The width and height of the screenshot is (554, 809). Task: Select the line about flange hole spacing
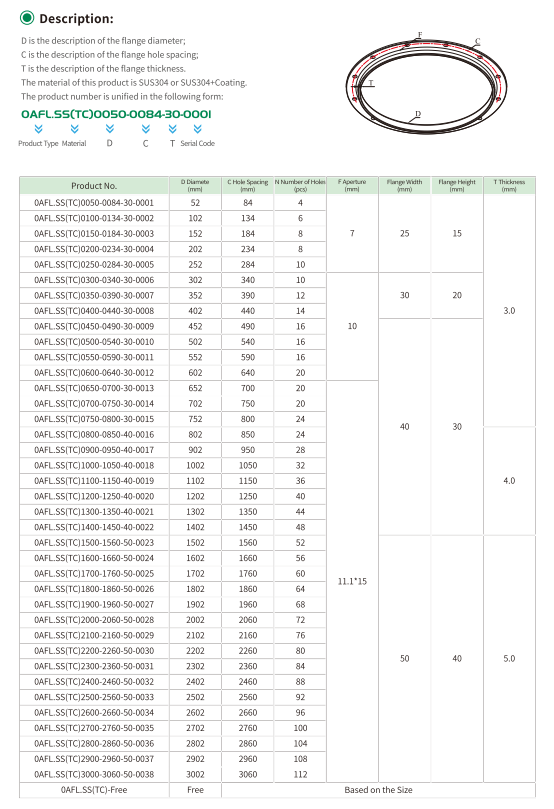(109, 55)
